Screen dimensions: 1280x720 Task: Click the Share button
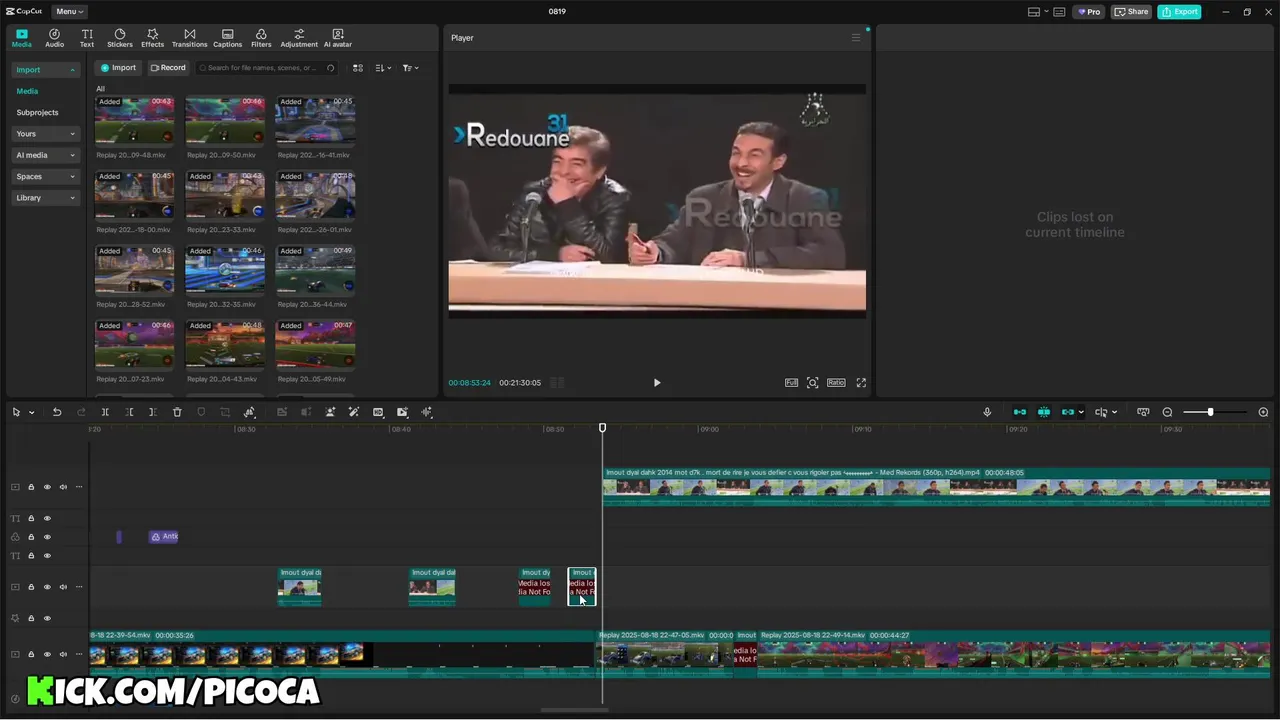pos(1131,12)
